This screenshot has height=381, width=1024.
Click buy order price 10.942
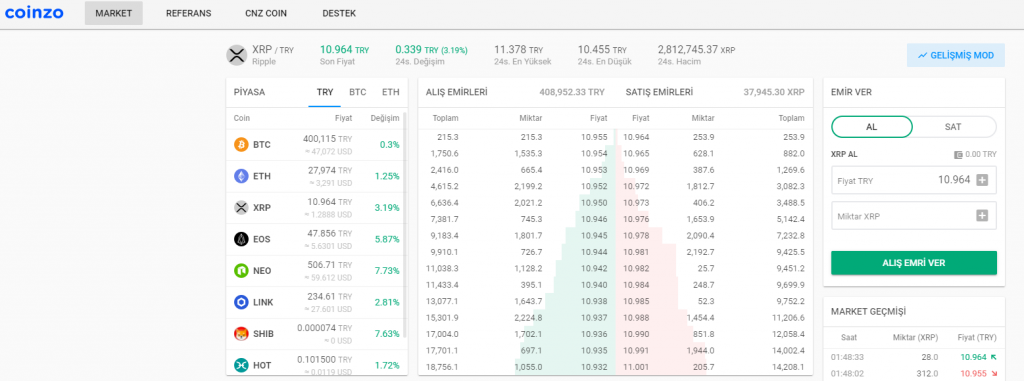click(x=594, y=268)
